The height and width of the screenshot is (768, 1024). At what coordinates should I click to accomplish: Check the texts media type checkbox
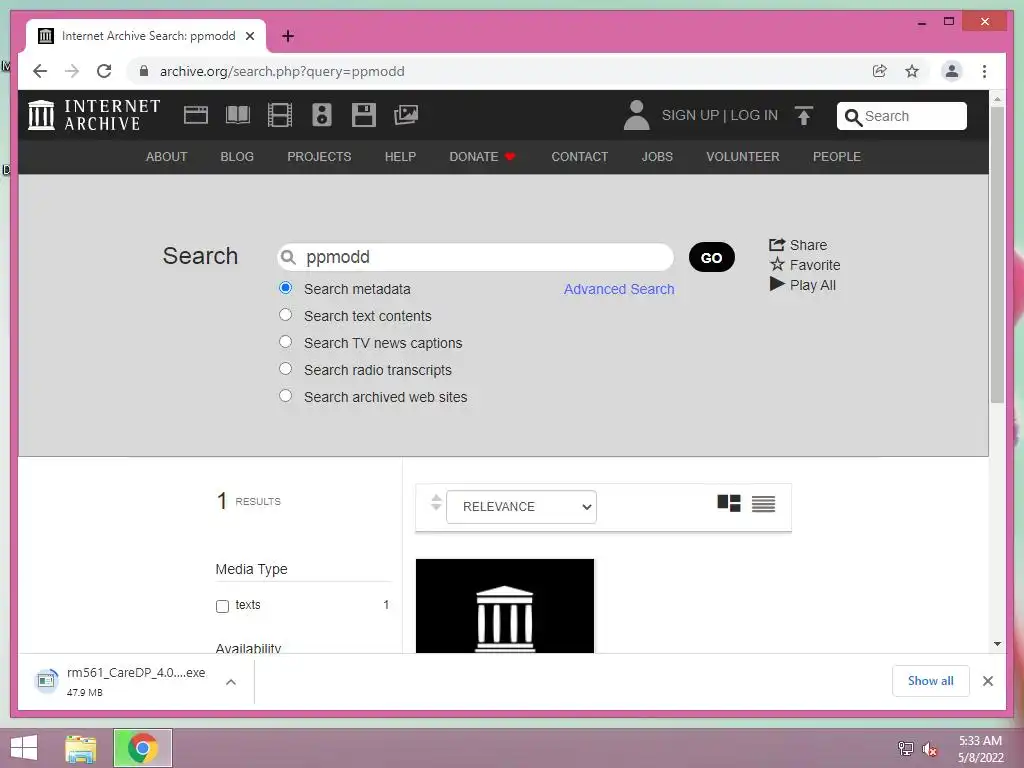click(x=222, y=606)
